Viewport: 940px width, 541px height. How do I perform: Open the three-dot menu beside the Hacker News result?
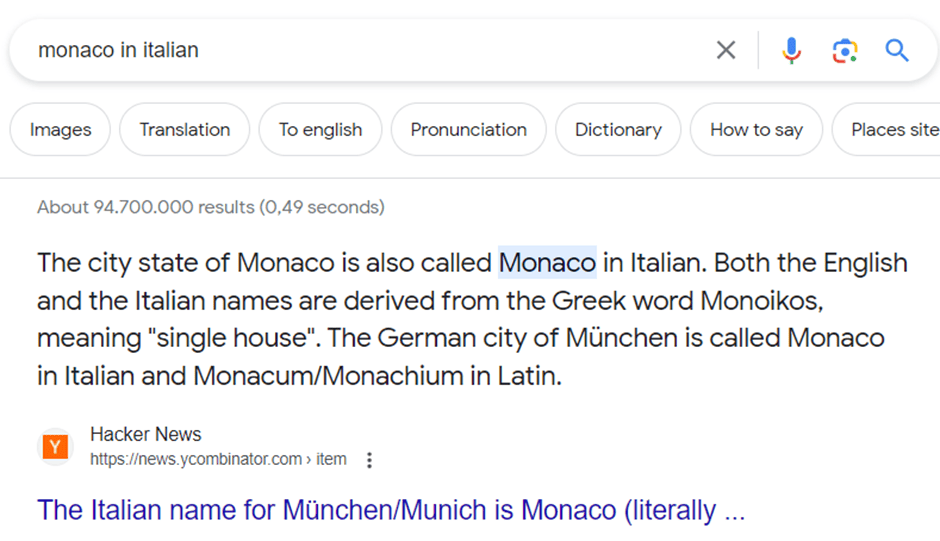coord(369,460)
